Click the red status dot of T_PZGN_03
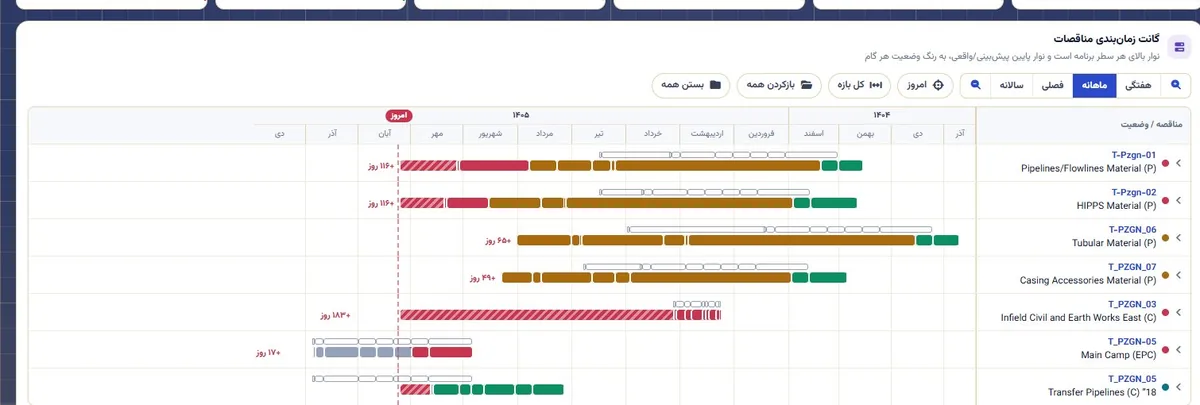 tap(1165, 311)
